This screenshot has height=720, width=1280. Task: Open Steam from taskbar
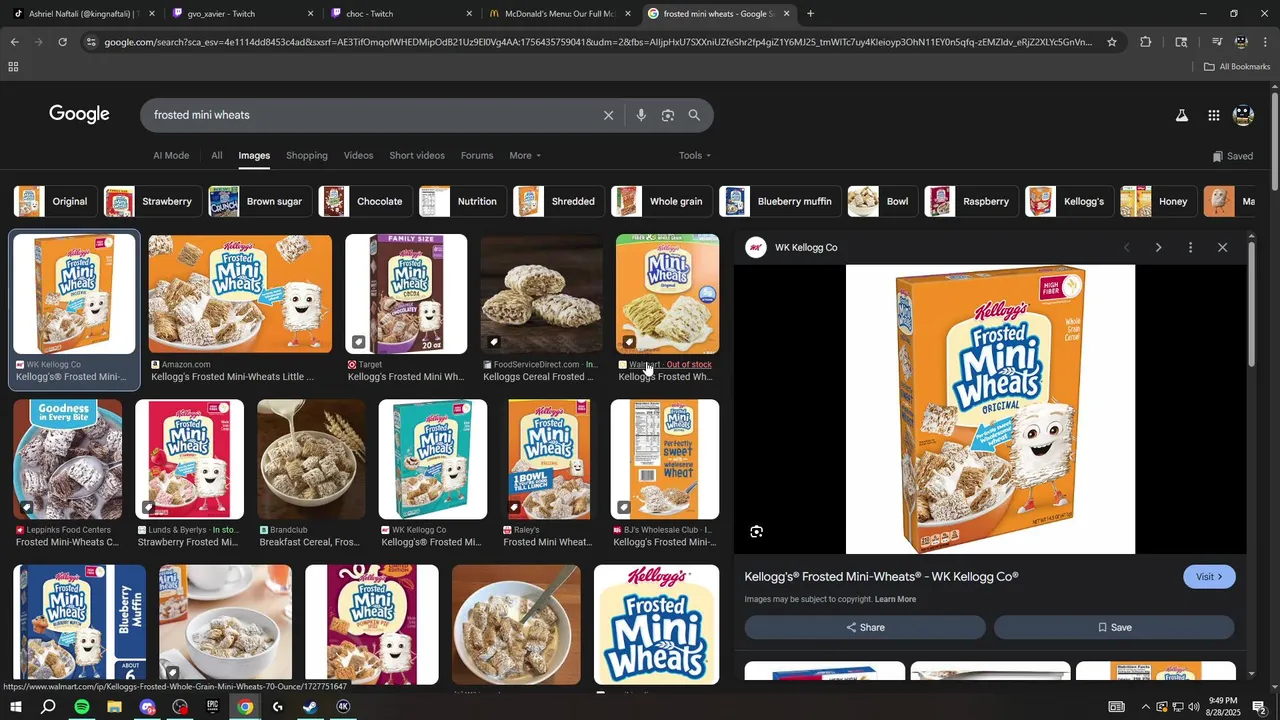click(310, 707)
